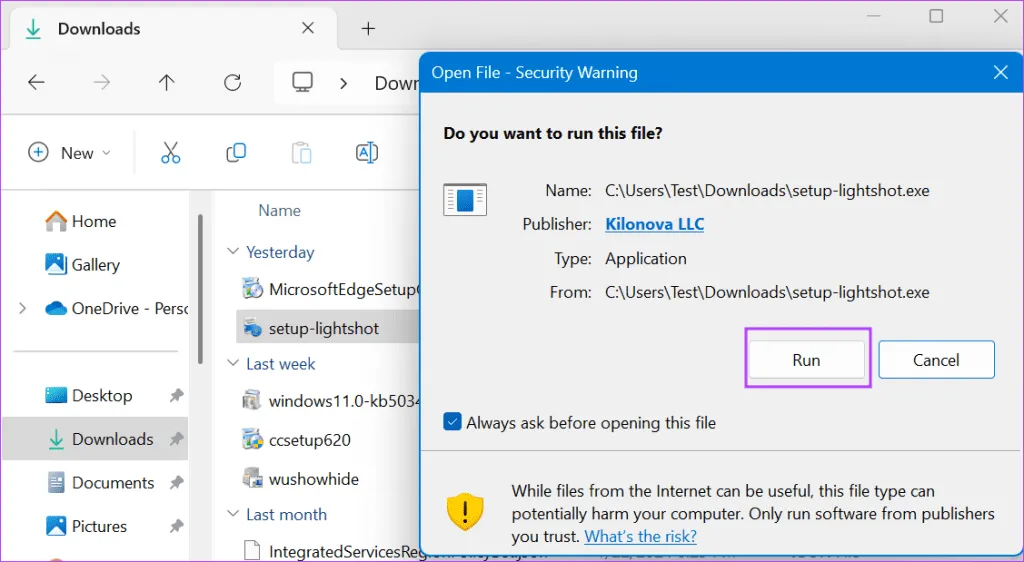Screen dimensions: 1024x562
Task: Collapse the Yesterday group
Action: tap(233, 252)
